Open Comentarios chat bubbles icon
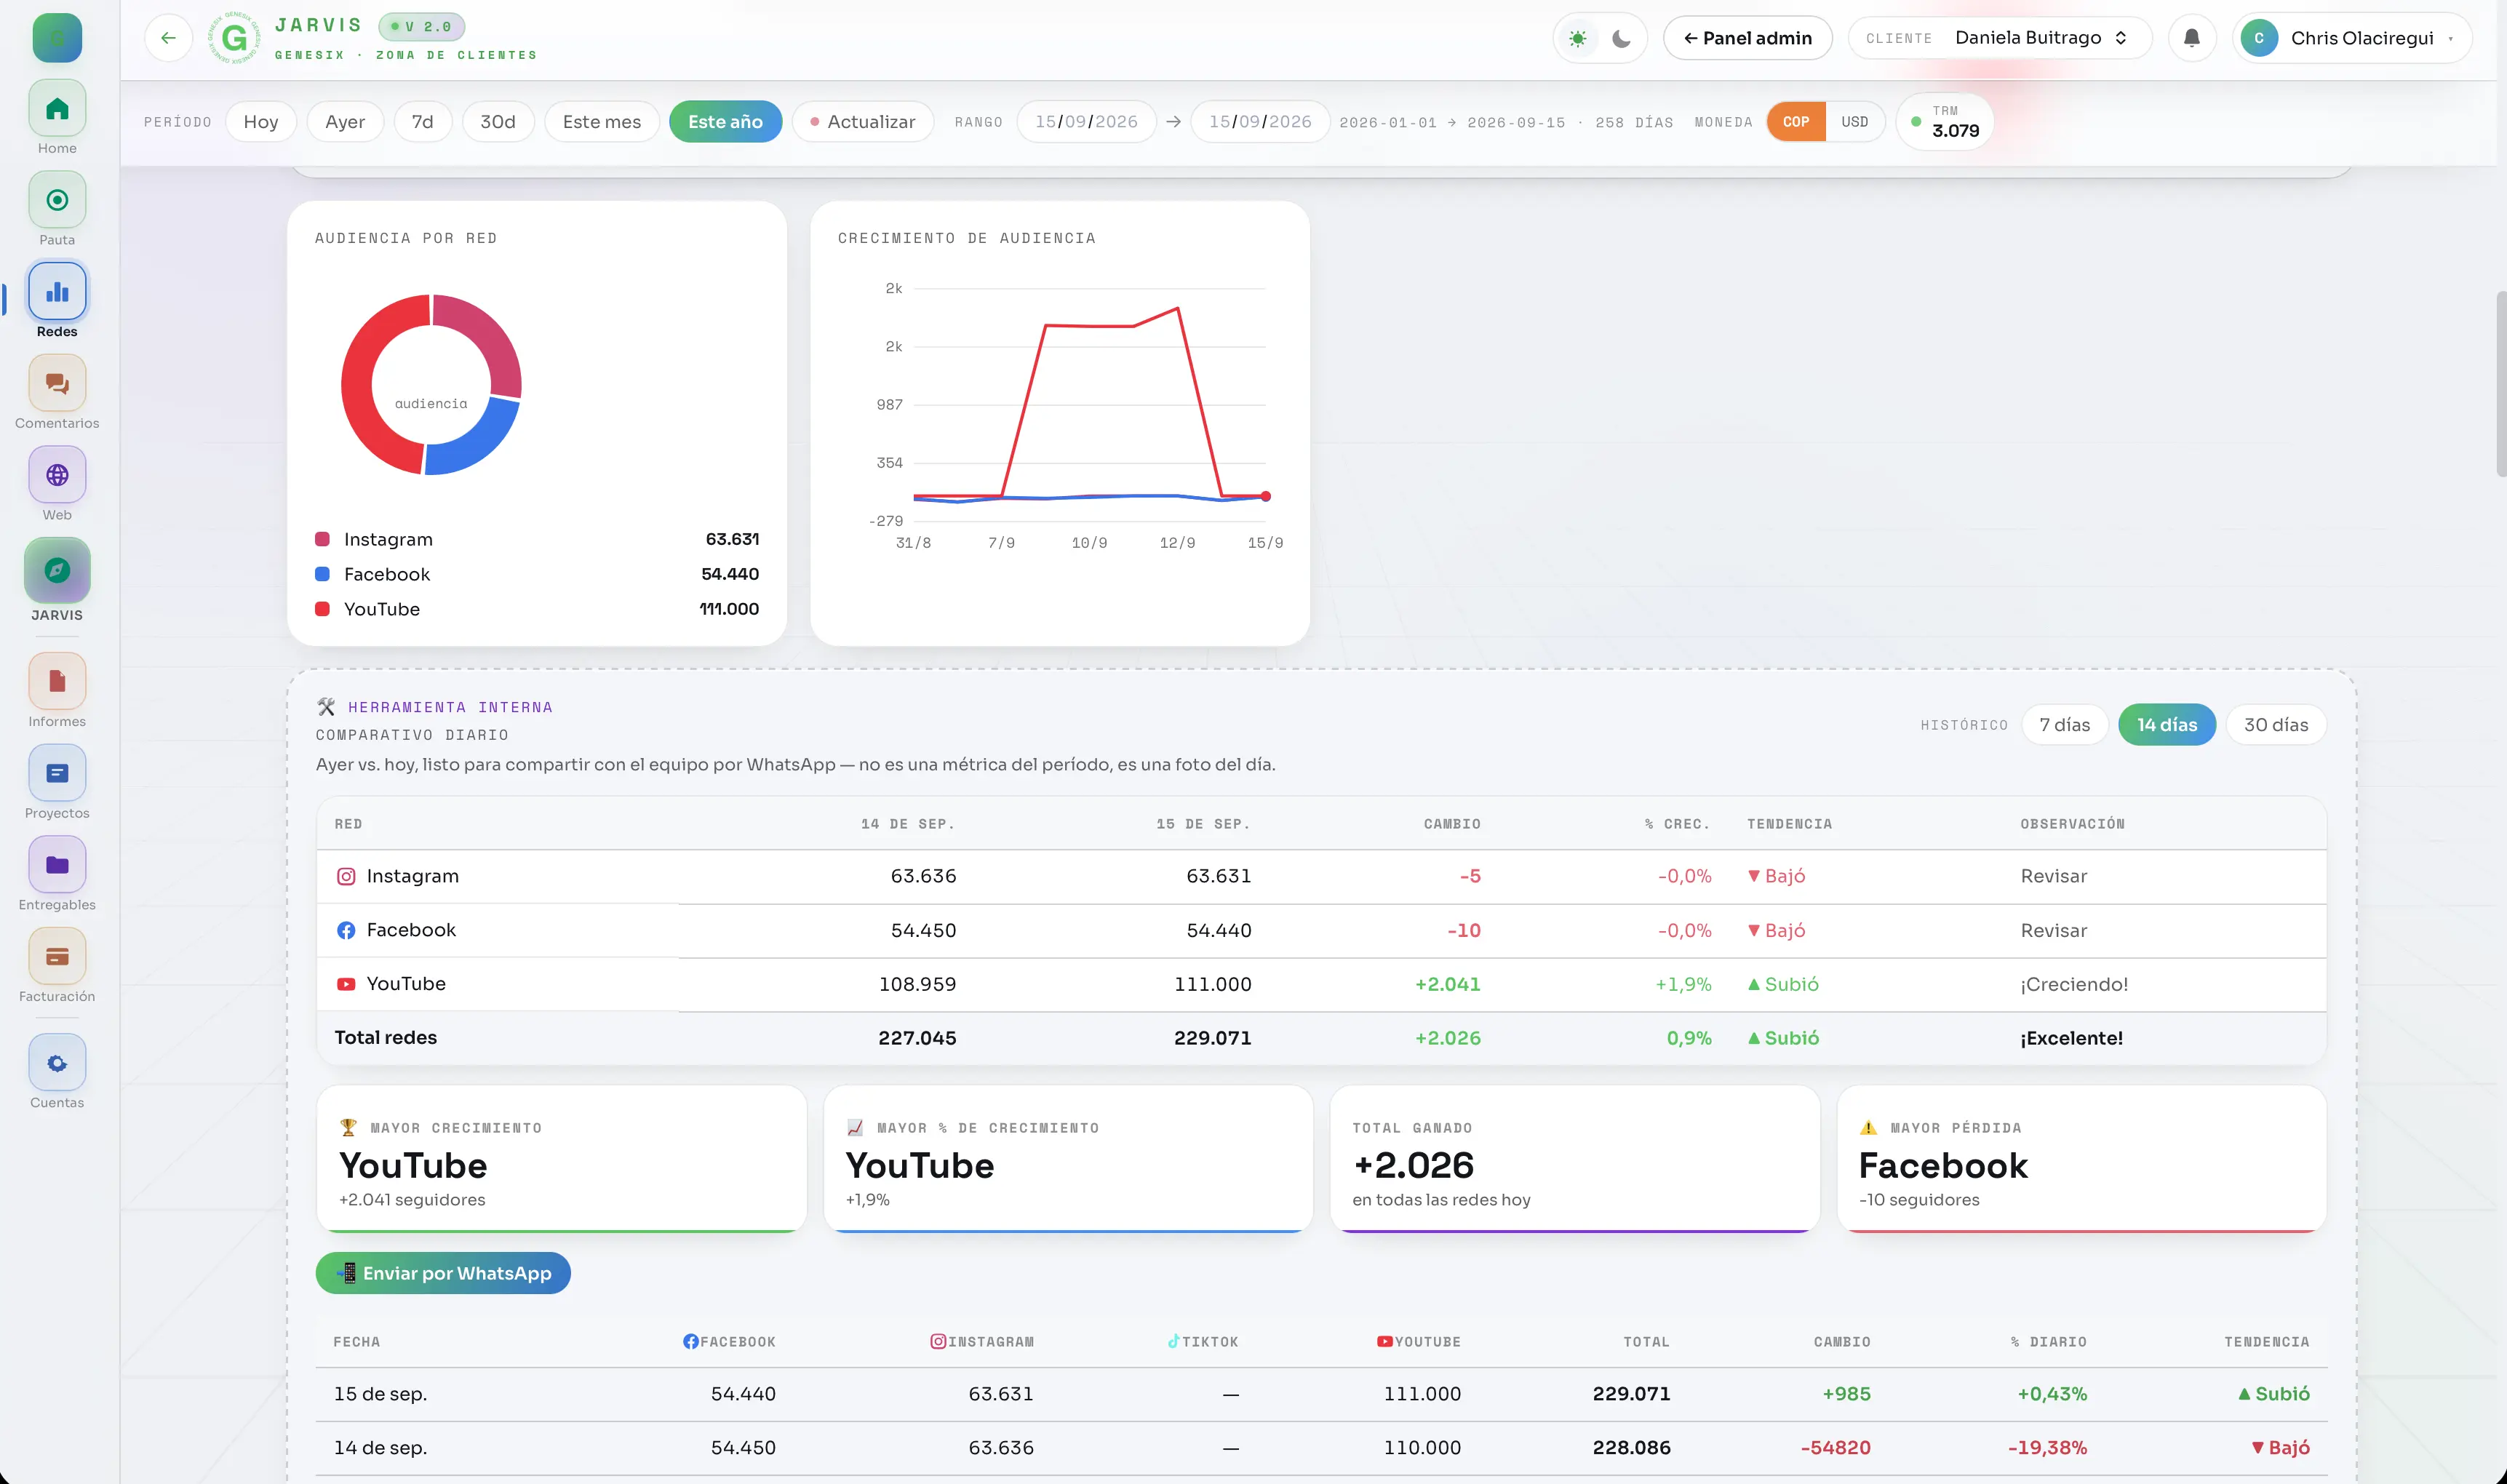Viewport: 2507px width, 1484px height. coord(57,384)
